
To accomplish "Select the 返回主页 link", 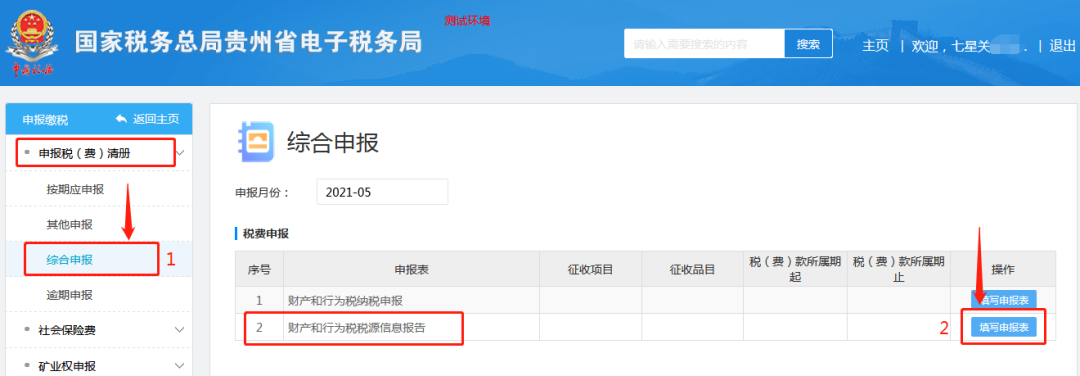I will point(156,119).
